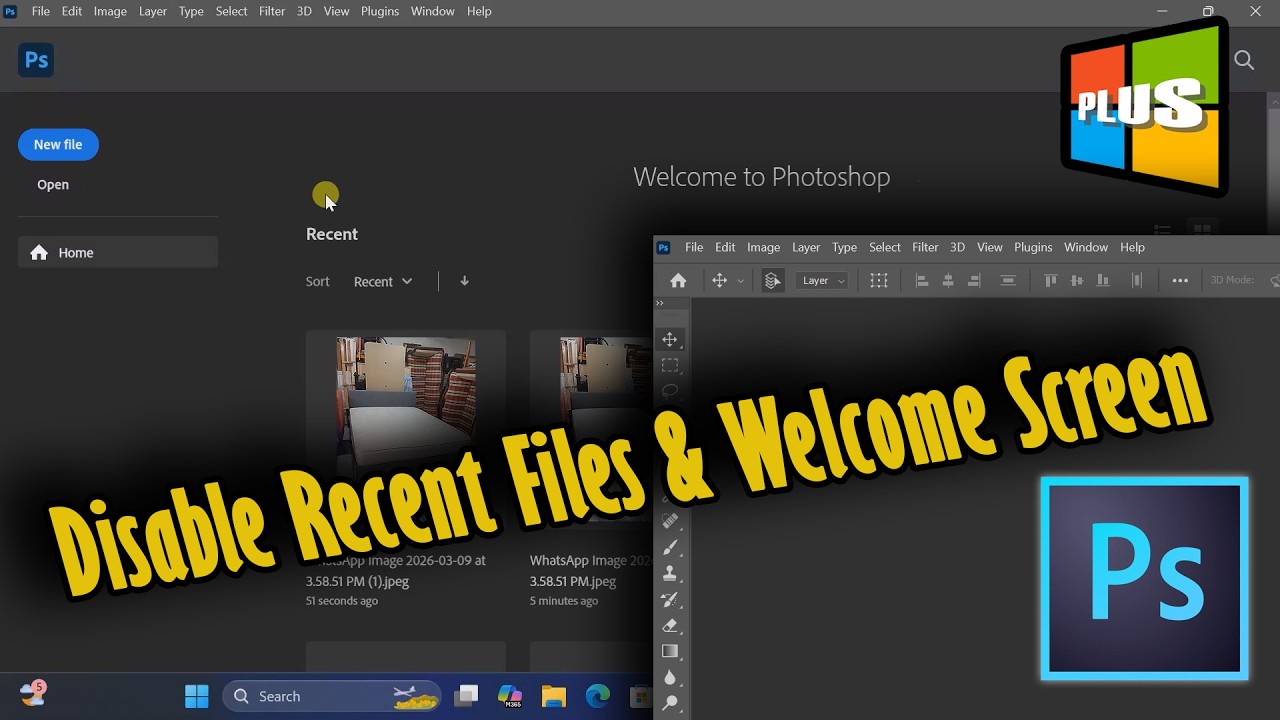Click the Open button
Screen dimensions: 1280x720
point(53,184)
